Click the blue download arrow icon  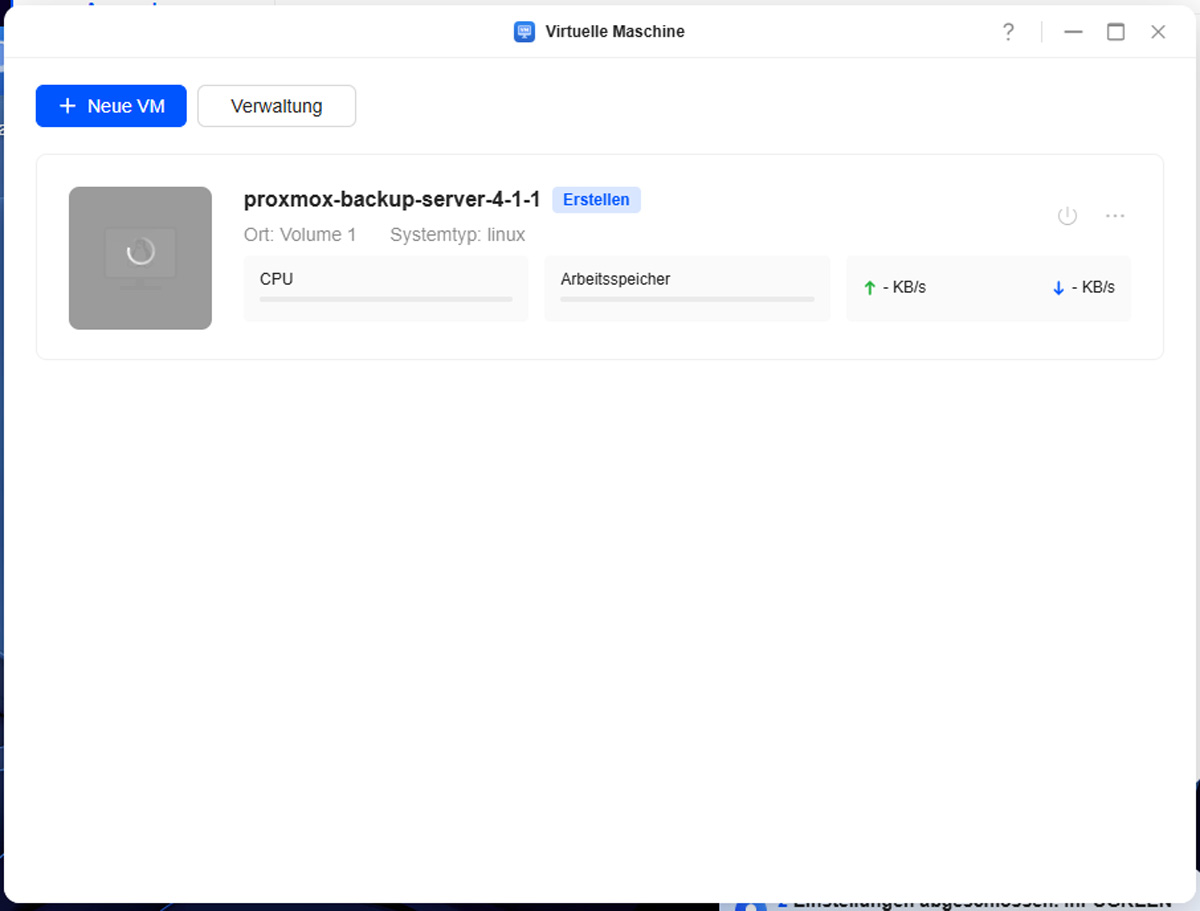(x=1058, y=288)
